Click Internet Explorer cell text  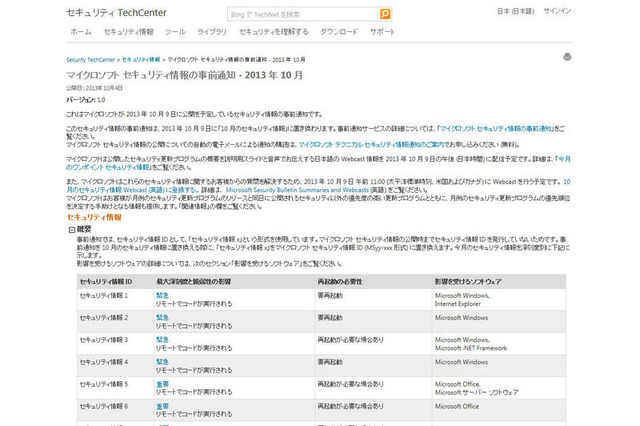click(458, 304)
